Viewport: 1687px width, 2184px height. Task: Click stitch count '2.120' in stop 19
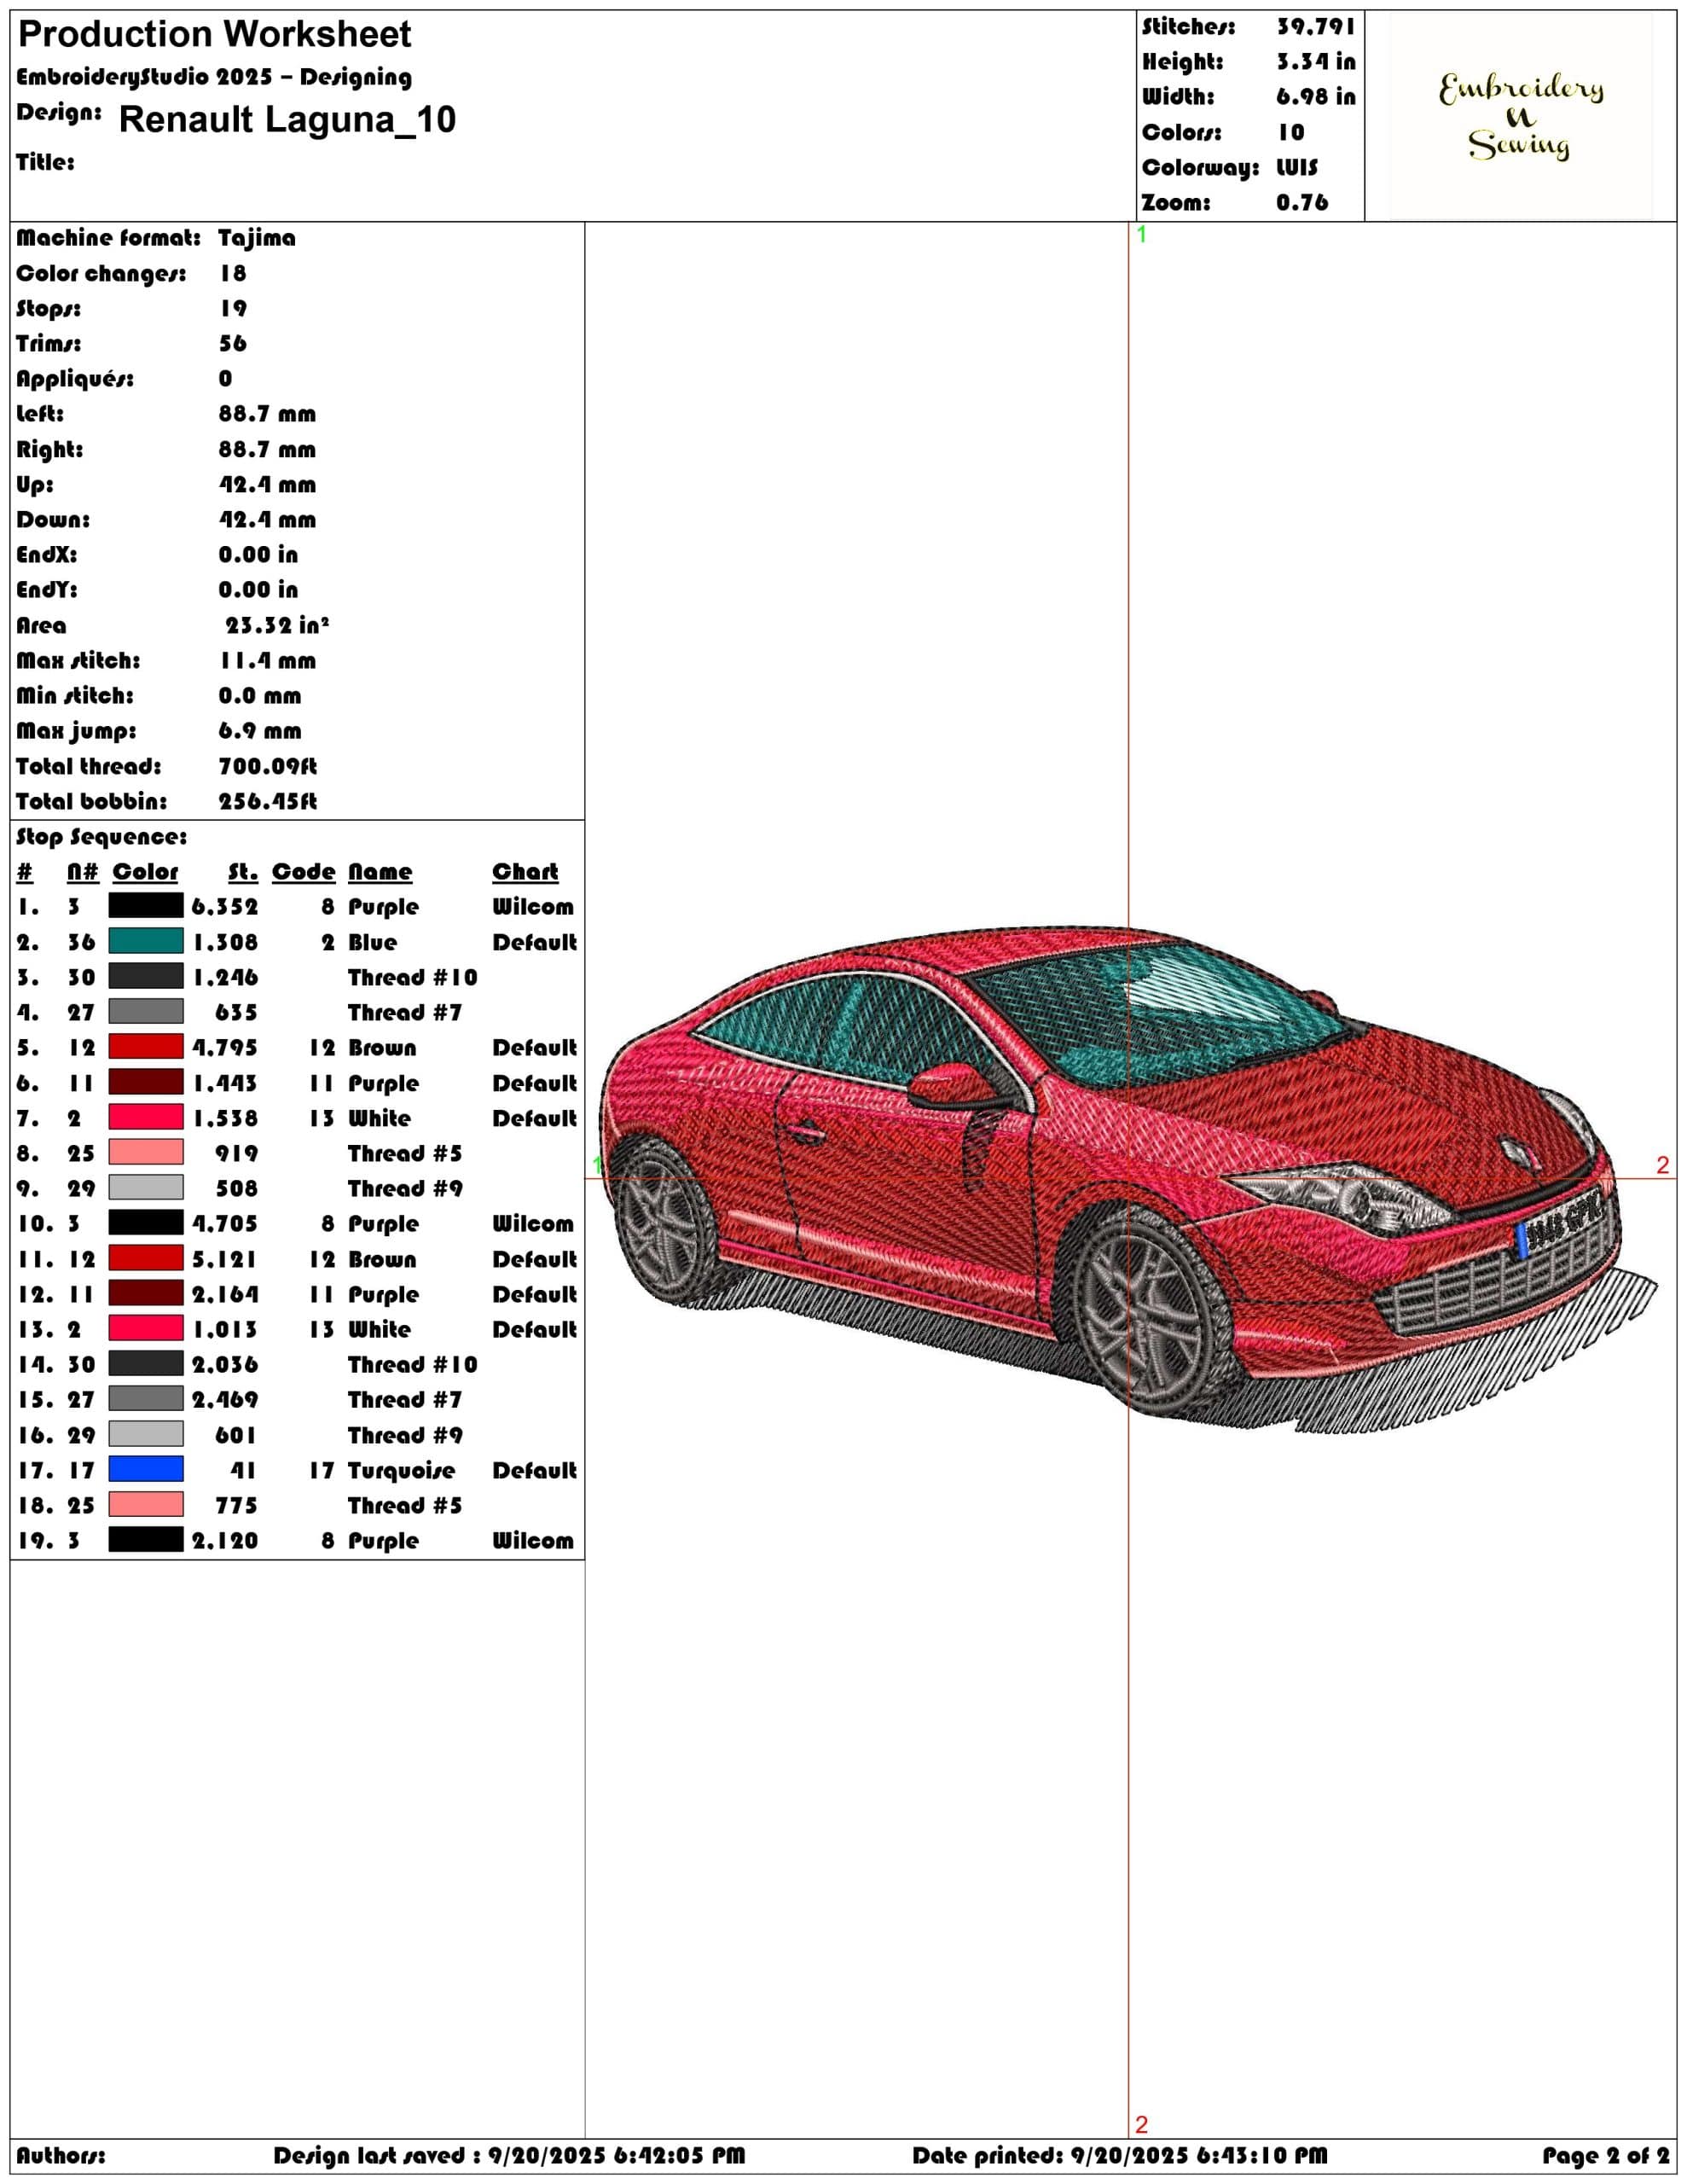225,1540
